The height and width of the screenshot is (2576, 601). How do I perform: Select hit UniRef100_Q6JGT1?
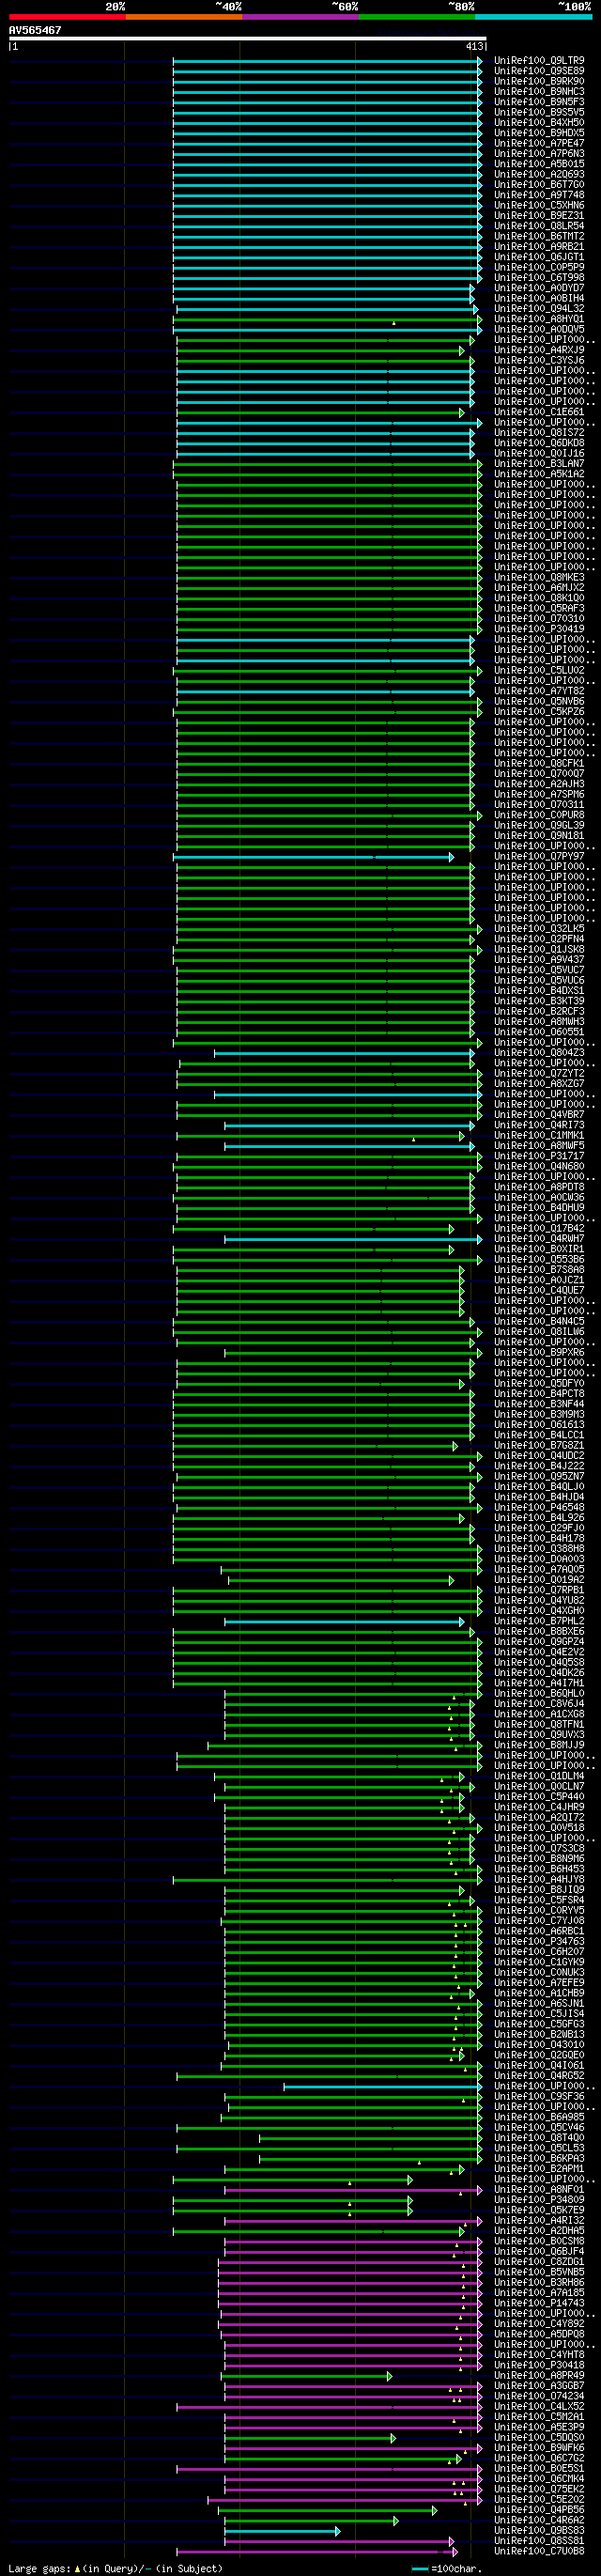pyautogui.click(x=539, y=257)
